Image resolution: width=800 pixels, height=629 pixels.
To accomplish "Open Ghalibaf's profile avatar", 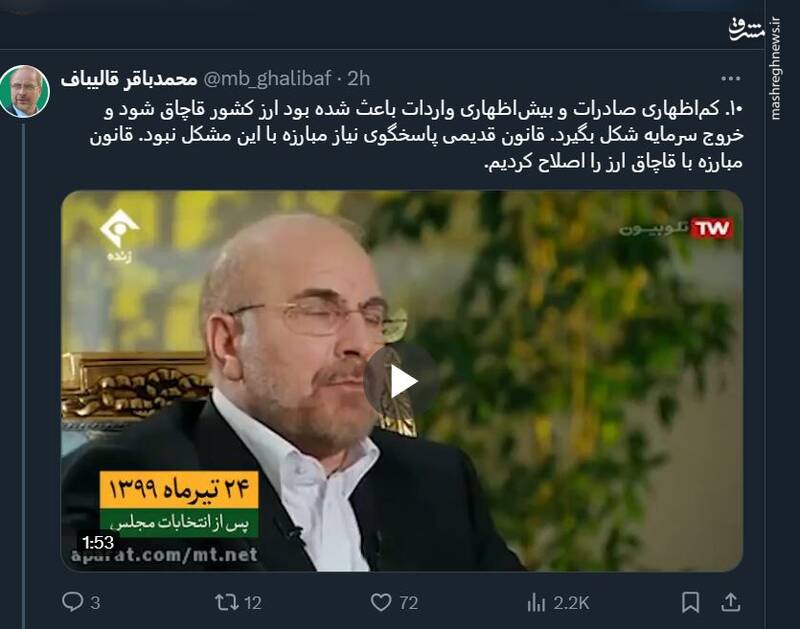I will [x=24, y=91].
